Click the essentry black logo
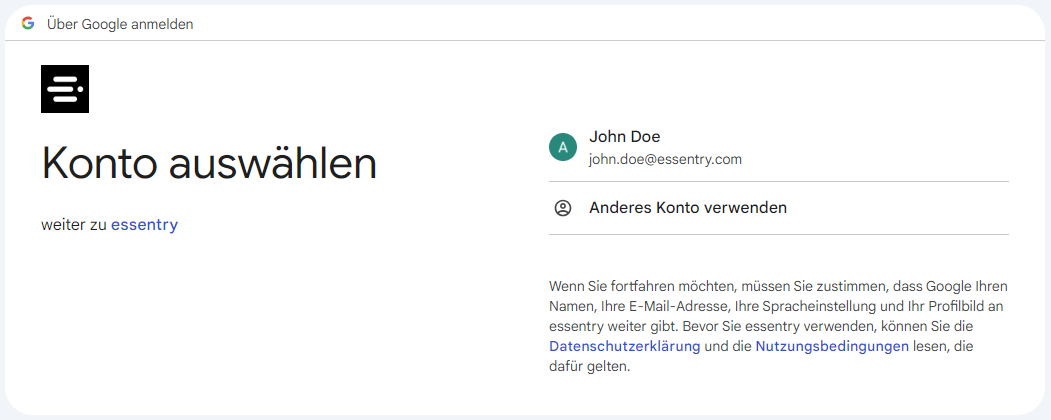This screenshot has width=1051, height=420. [65, 88]
